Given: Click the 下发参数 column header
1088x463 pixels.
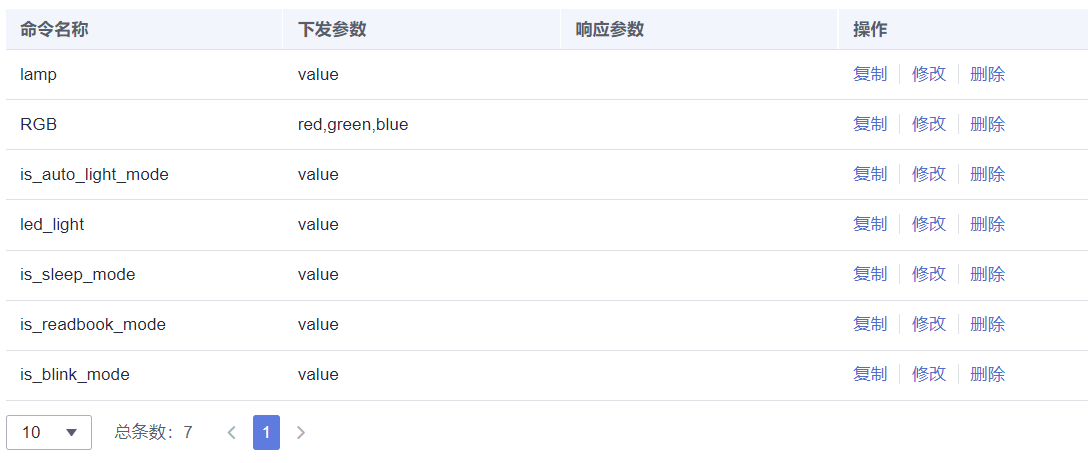Looking at the screenshot, I should (332, 29).
